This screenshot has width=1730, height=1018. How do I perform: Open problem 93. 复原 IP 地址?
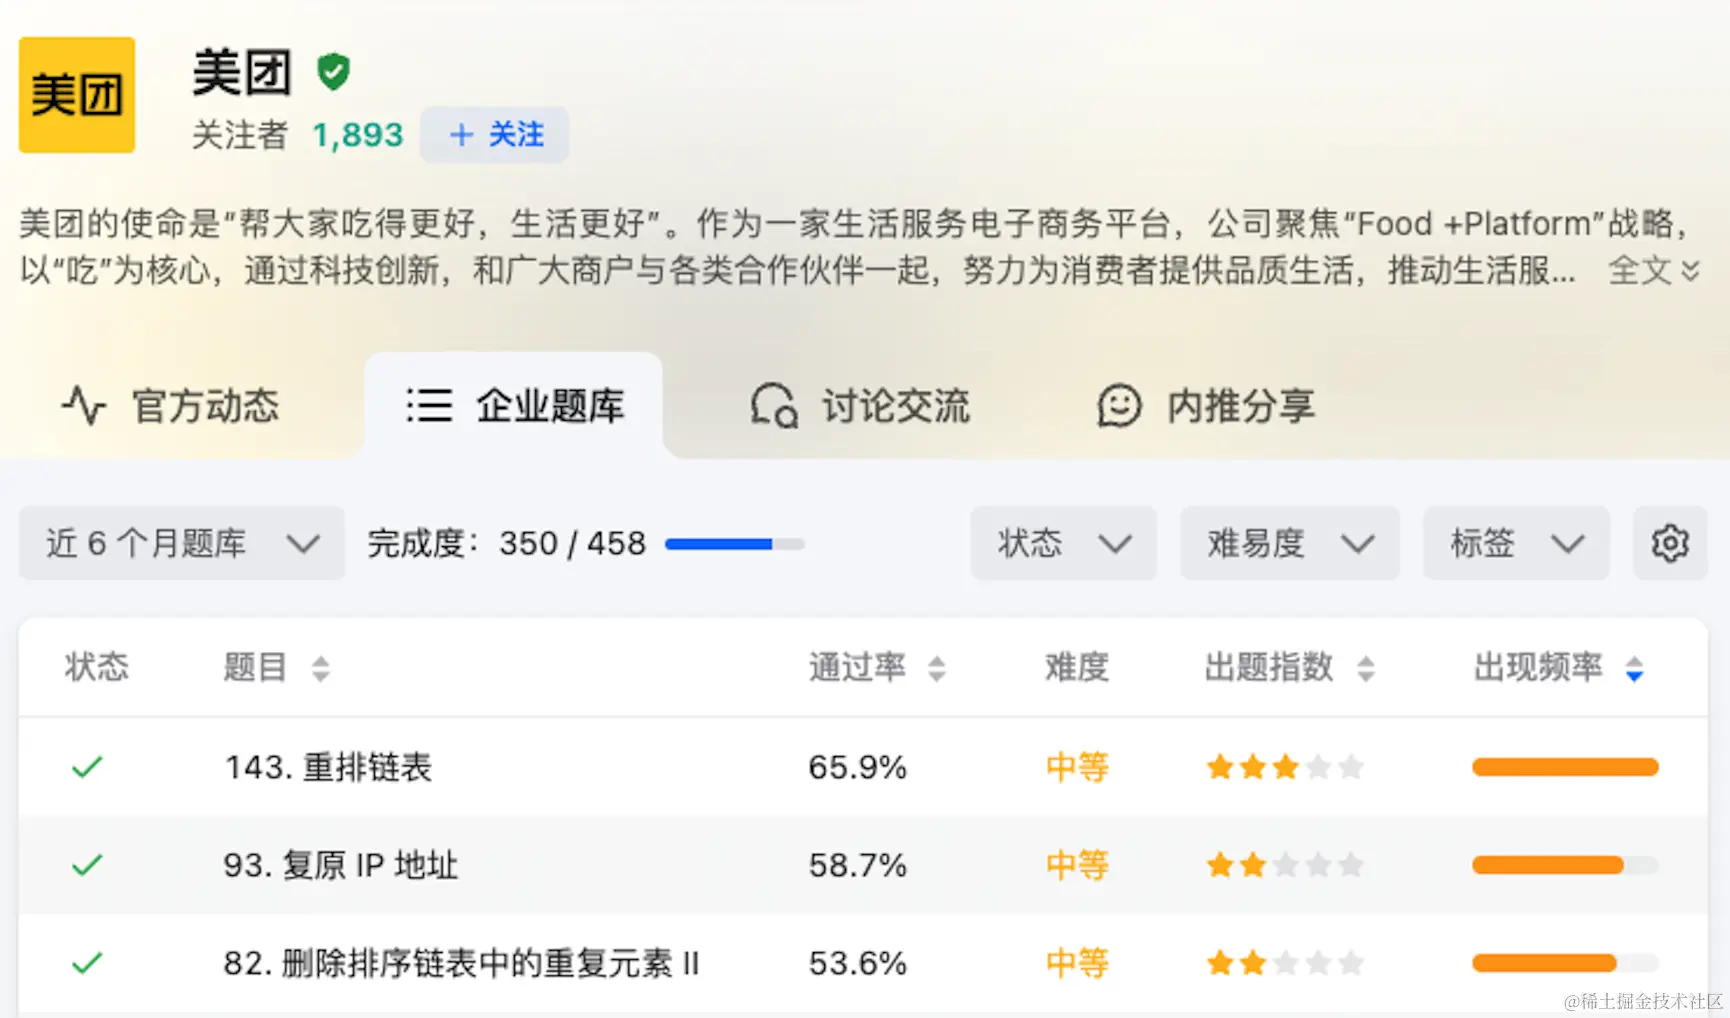(x=341, y=865)
